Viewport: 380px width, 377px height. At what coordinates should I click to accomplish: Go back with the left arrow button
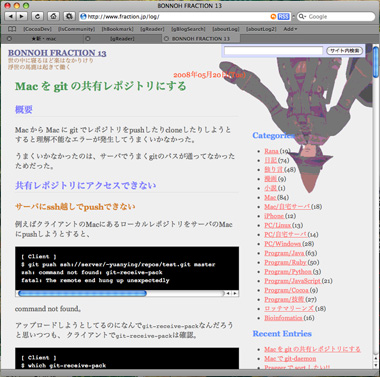pyautogui.click(x=11, y=16)
